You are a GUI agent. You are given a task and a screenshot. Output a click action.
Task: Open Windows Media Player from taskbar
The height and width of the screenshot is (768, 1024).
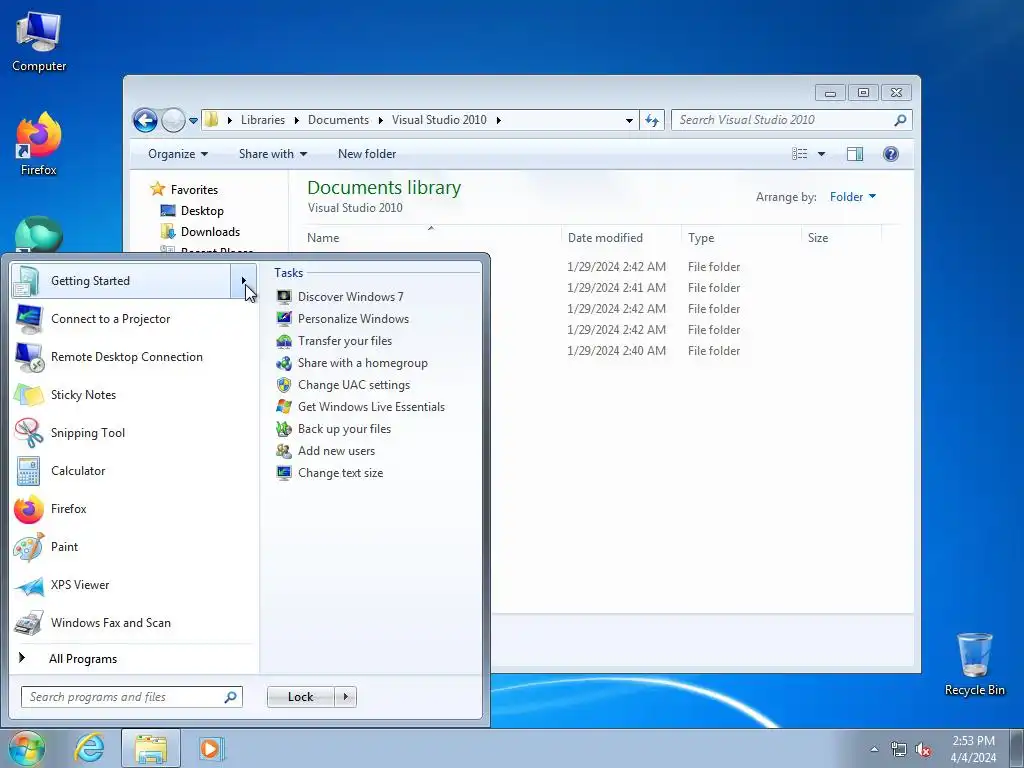click(210, 748)
